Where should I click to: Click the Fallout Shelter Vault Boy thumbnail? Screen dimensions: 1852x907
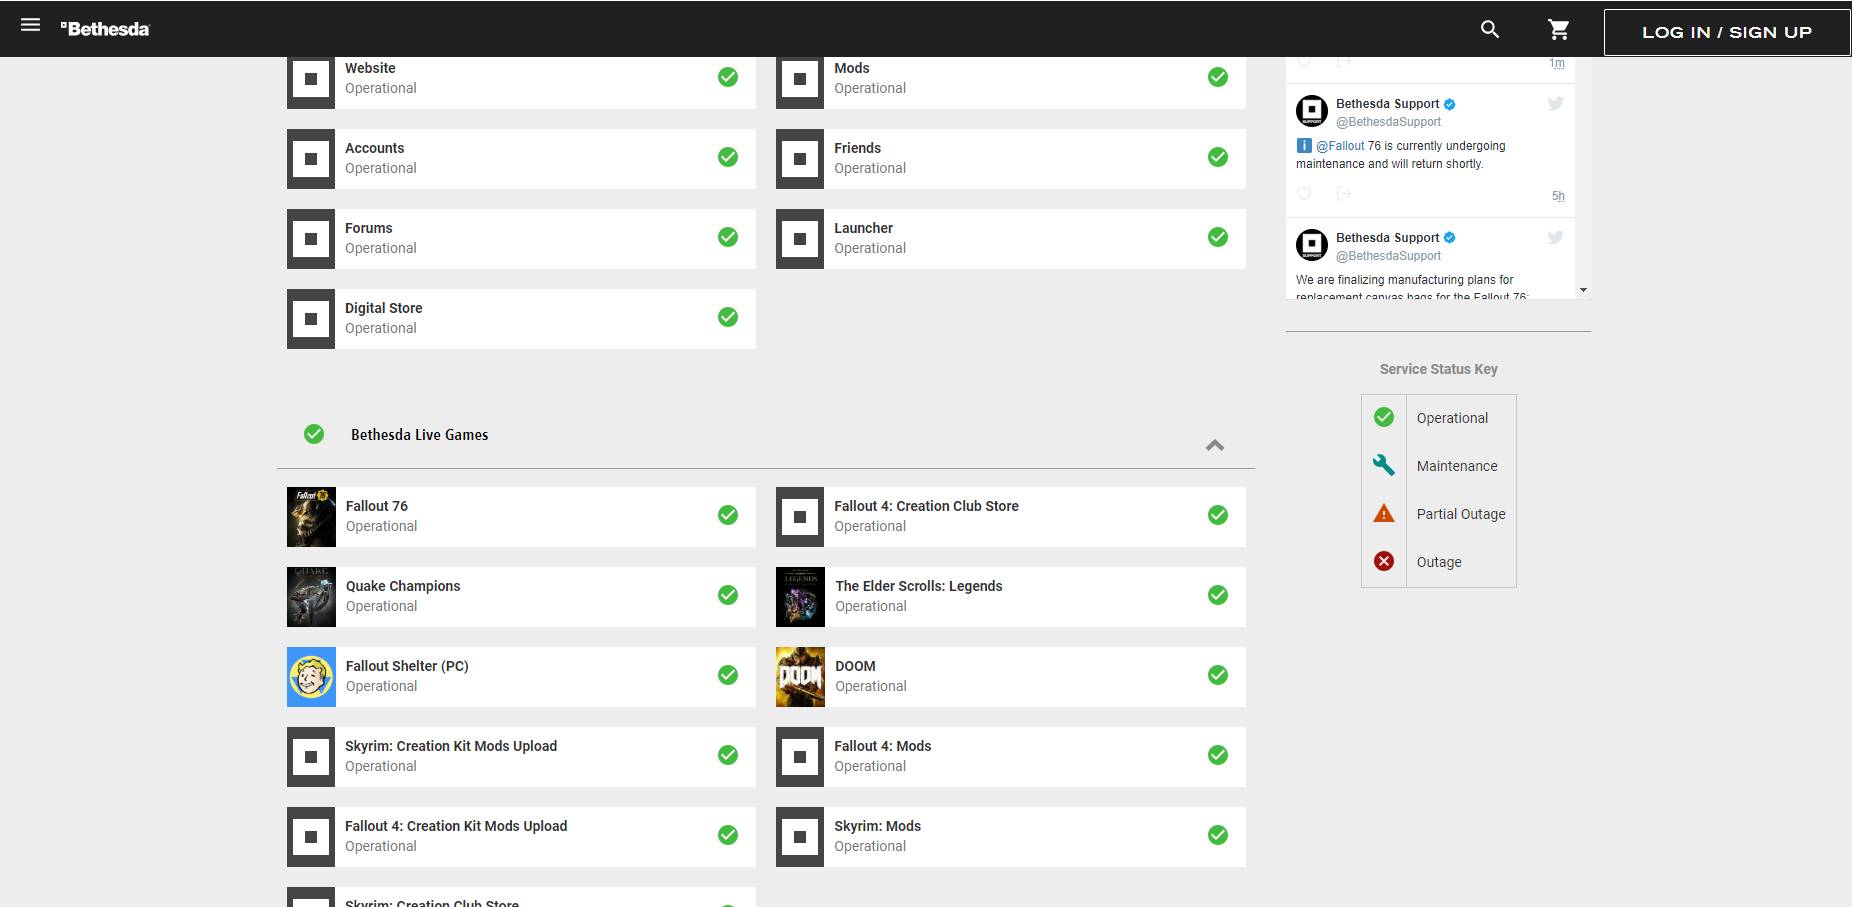click(x=311, y=677)
